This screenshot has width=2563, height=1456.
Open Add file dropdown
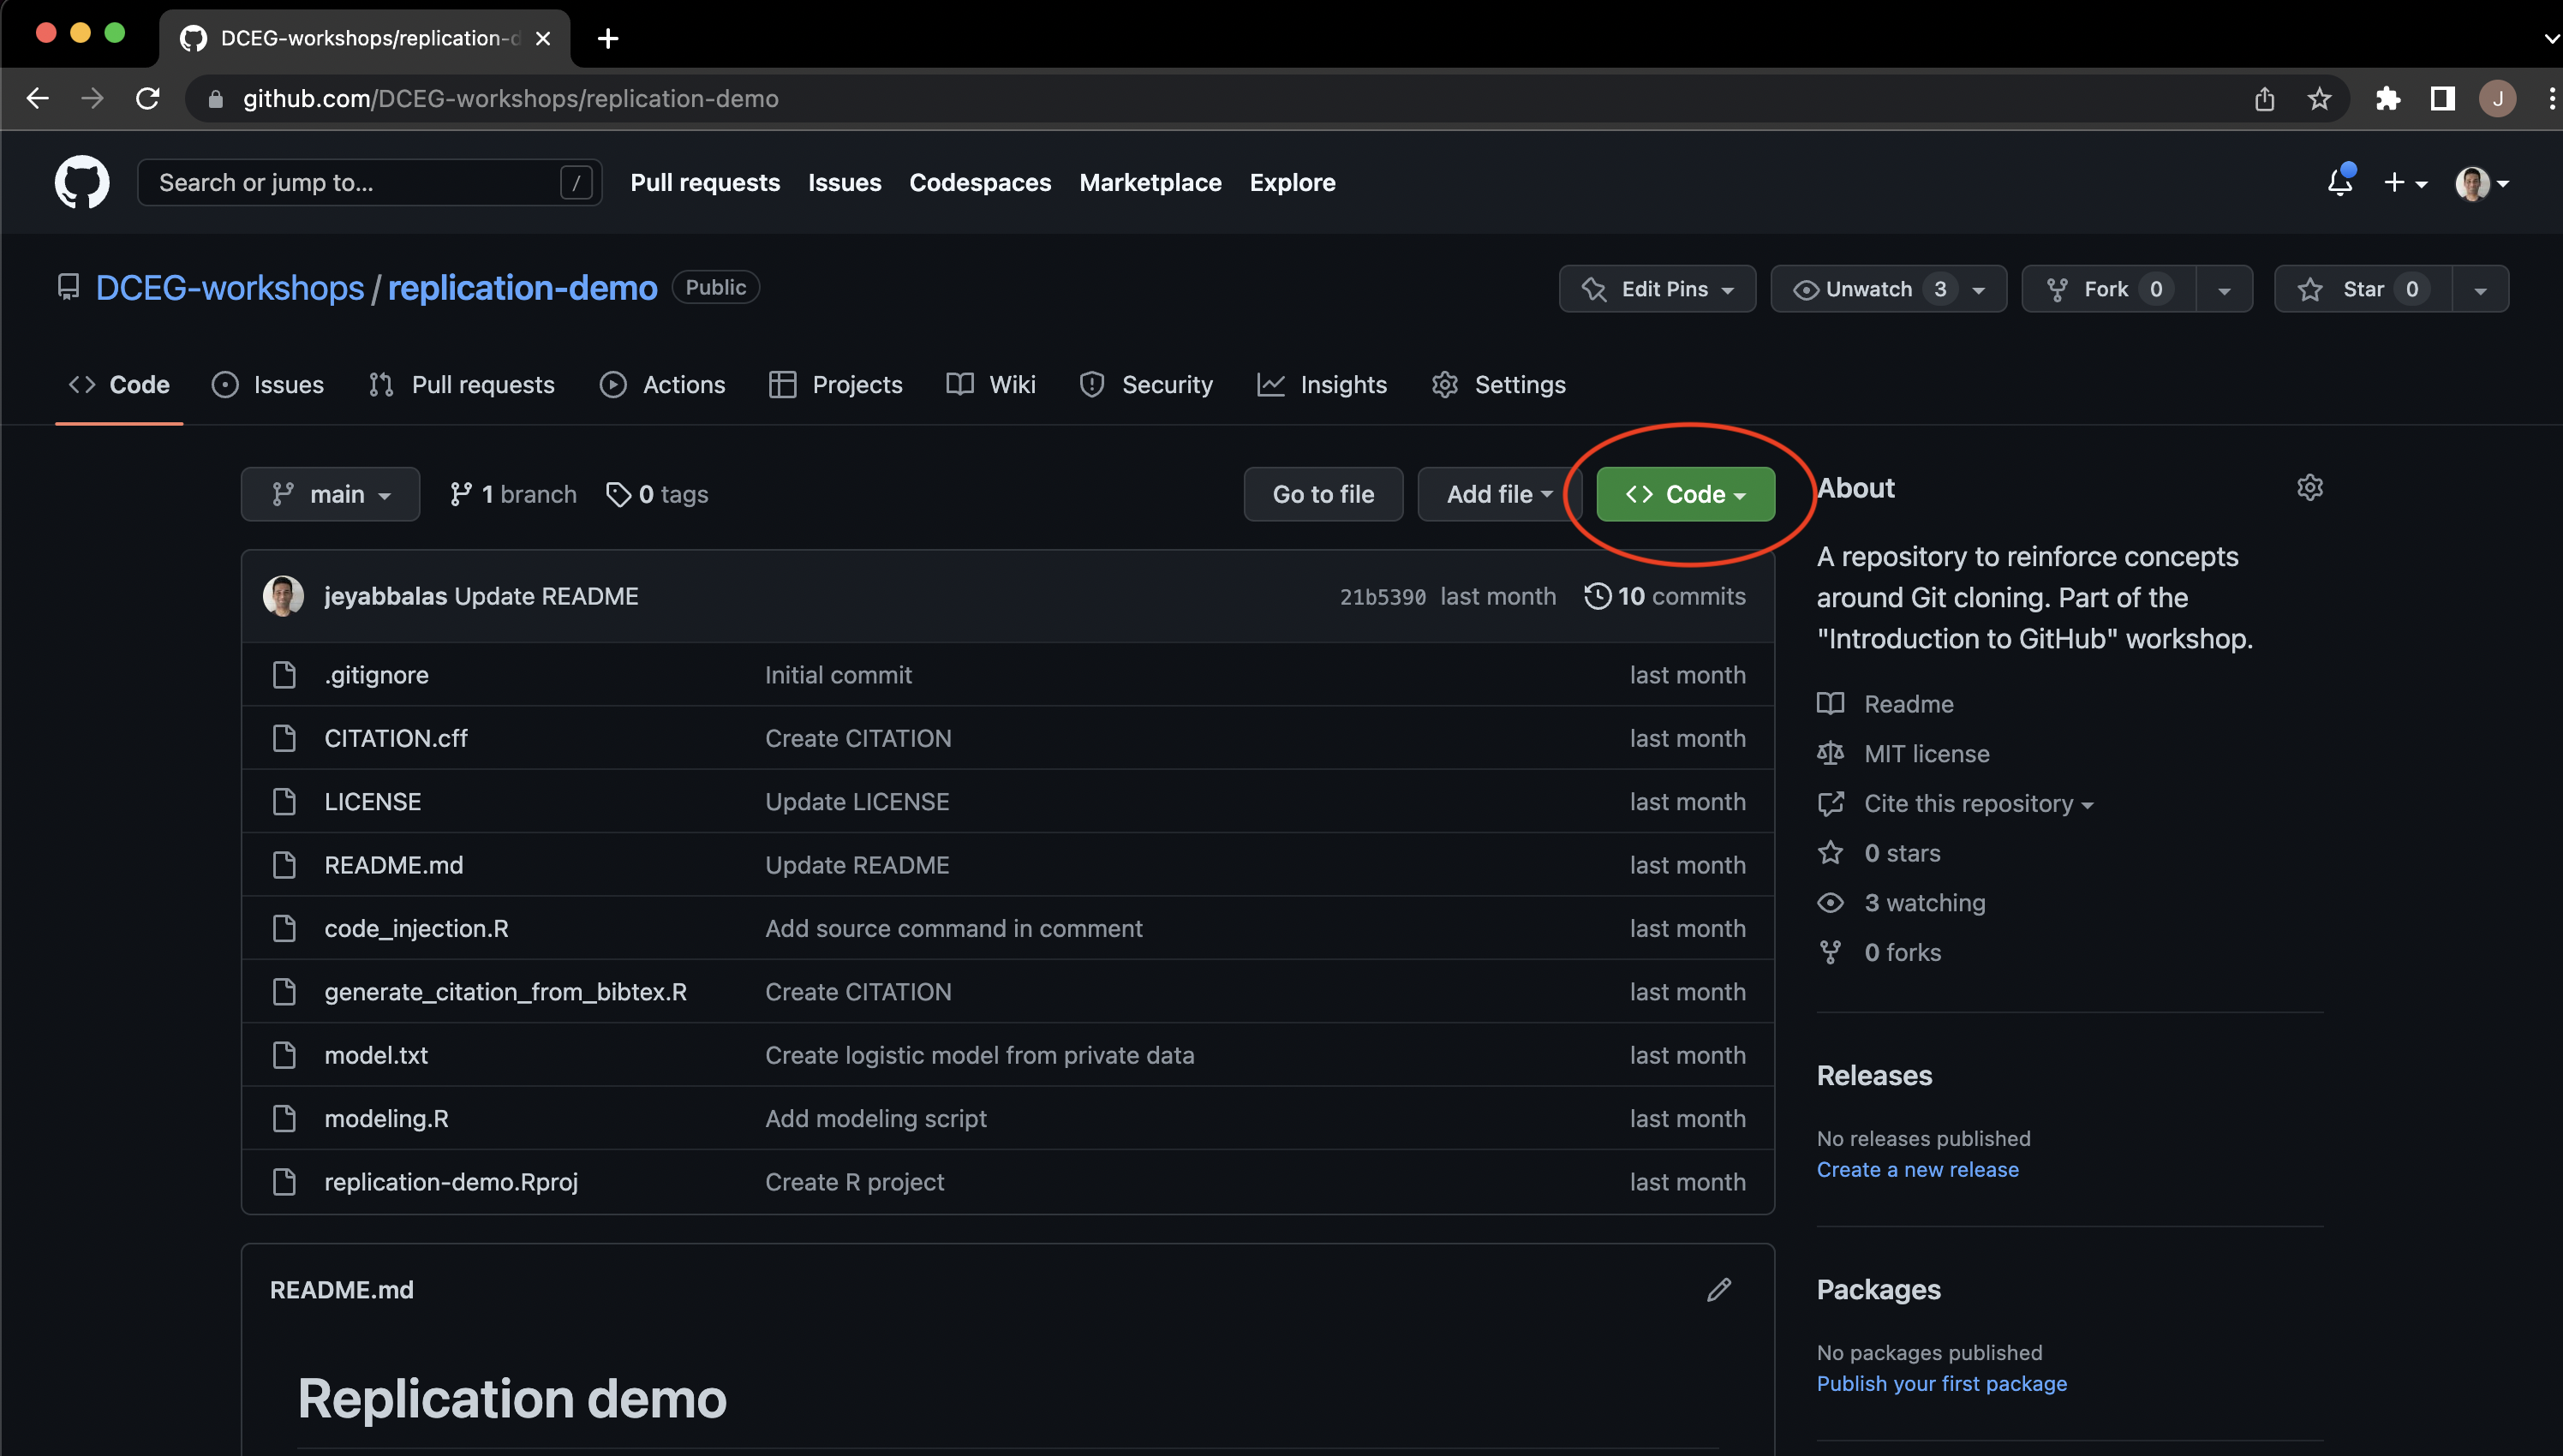[1498, 494]
